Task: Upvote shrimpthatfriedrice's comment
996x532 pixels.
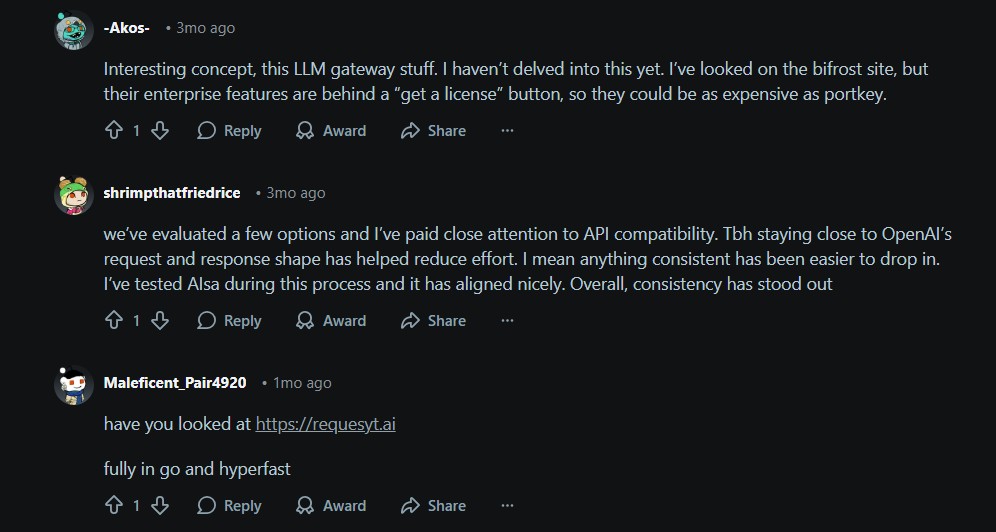Action: [113, 321]
